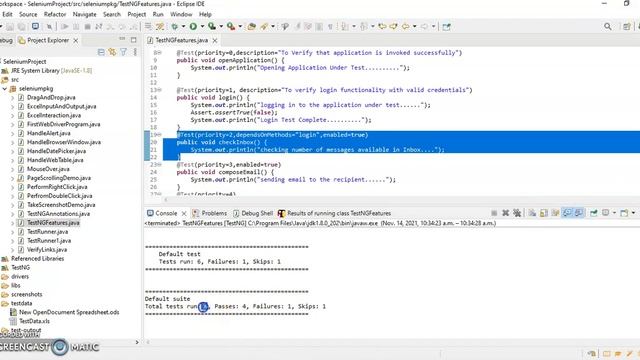
Task: Click the Terminate icon in main toolbar
Action: [x=87, y=27]
